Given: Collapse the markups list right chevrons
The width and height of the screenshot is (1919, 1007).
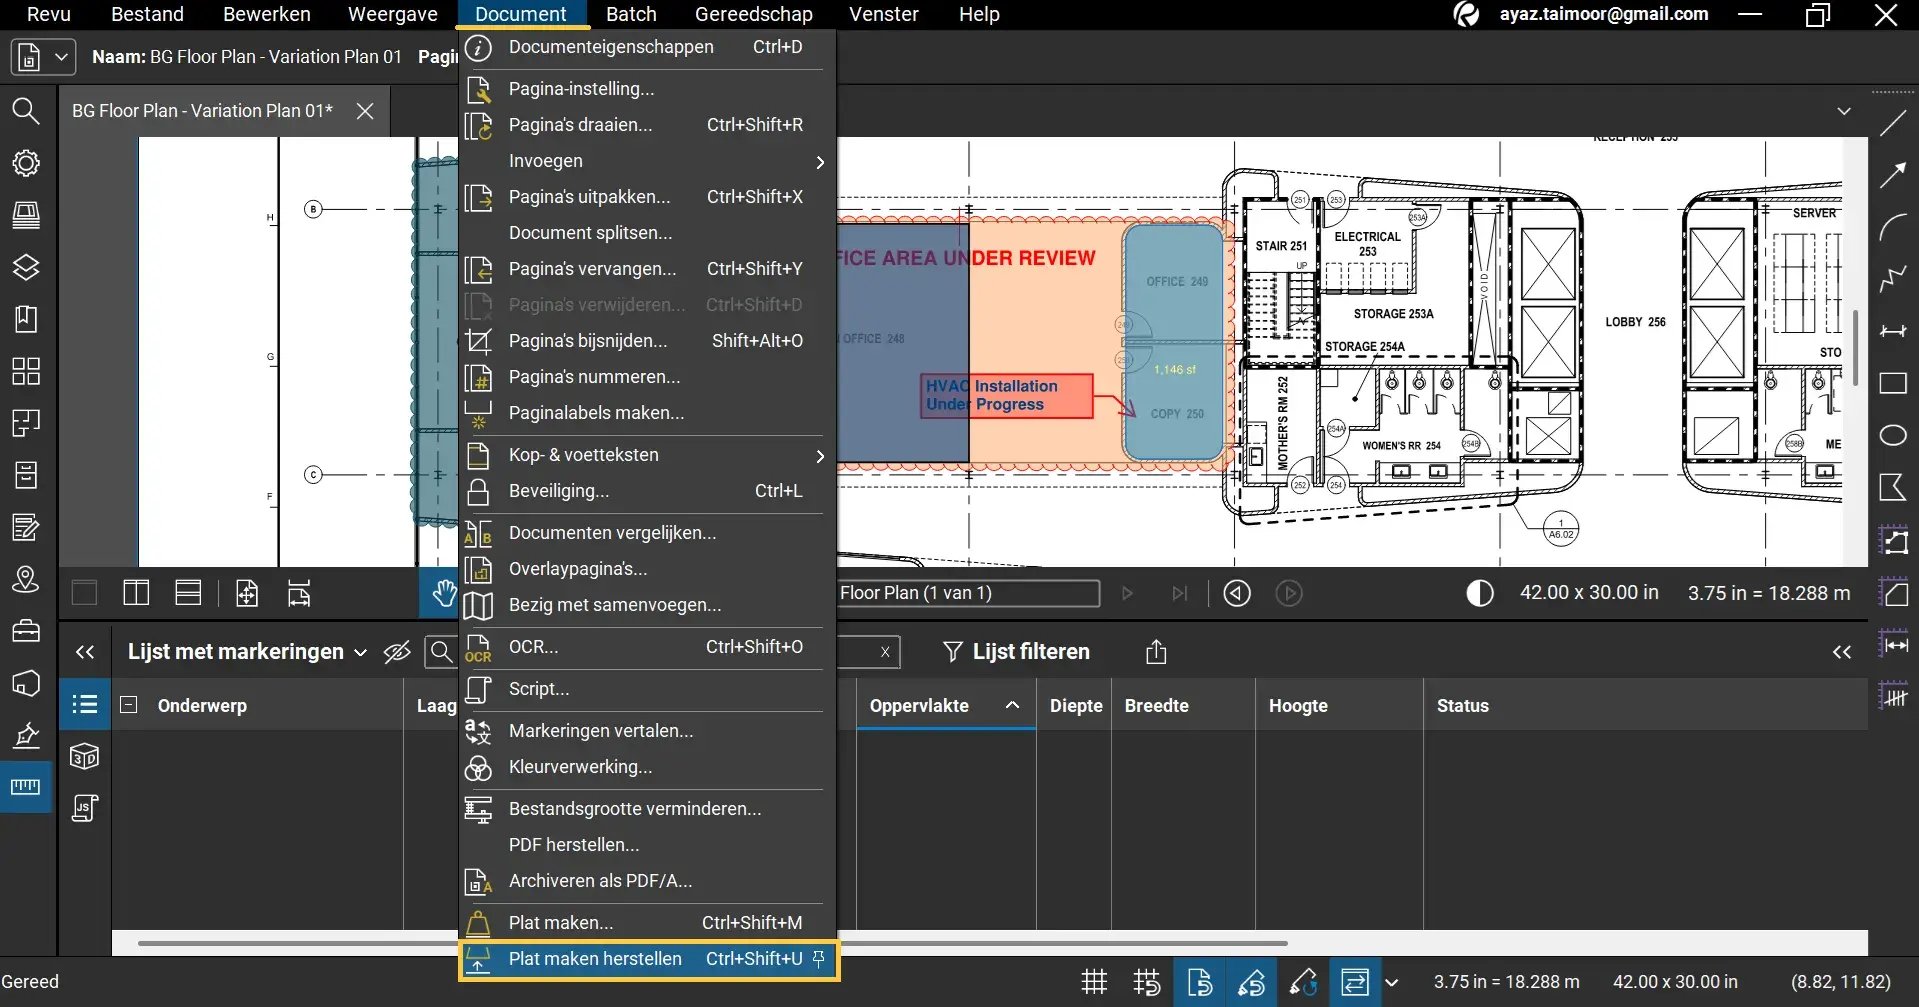Looking at the screenshot, I should (1842, 652).
